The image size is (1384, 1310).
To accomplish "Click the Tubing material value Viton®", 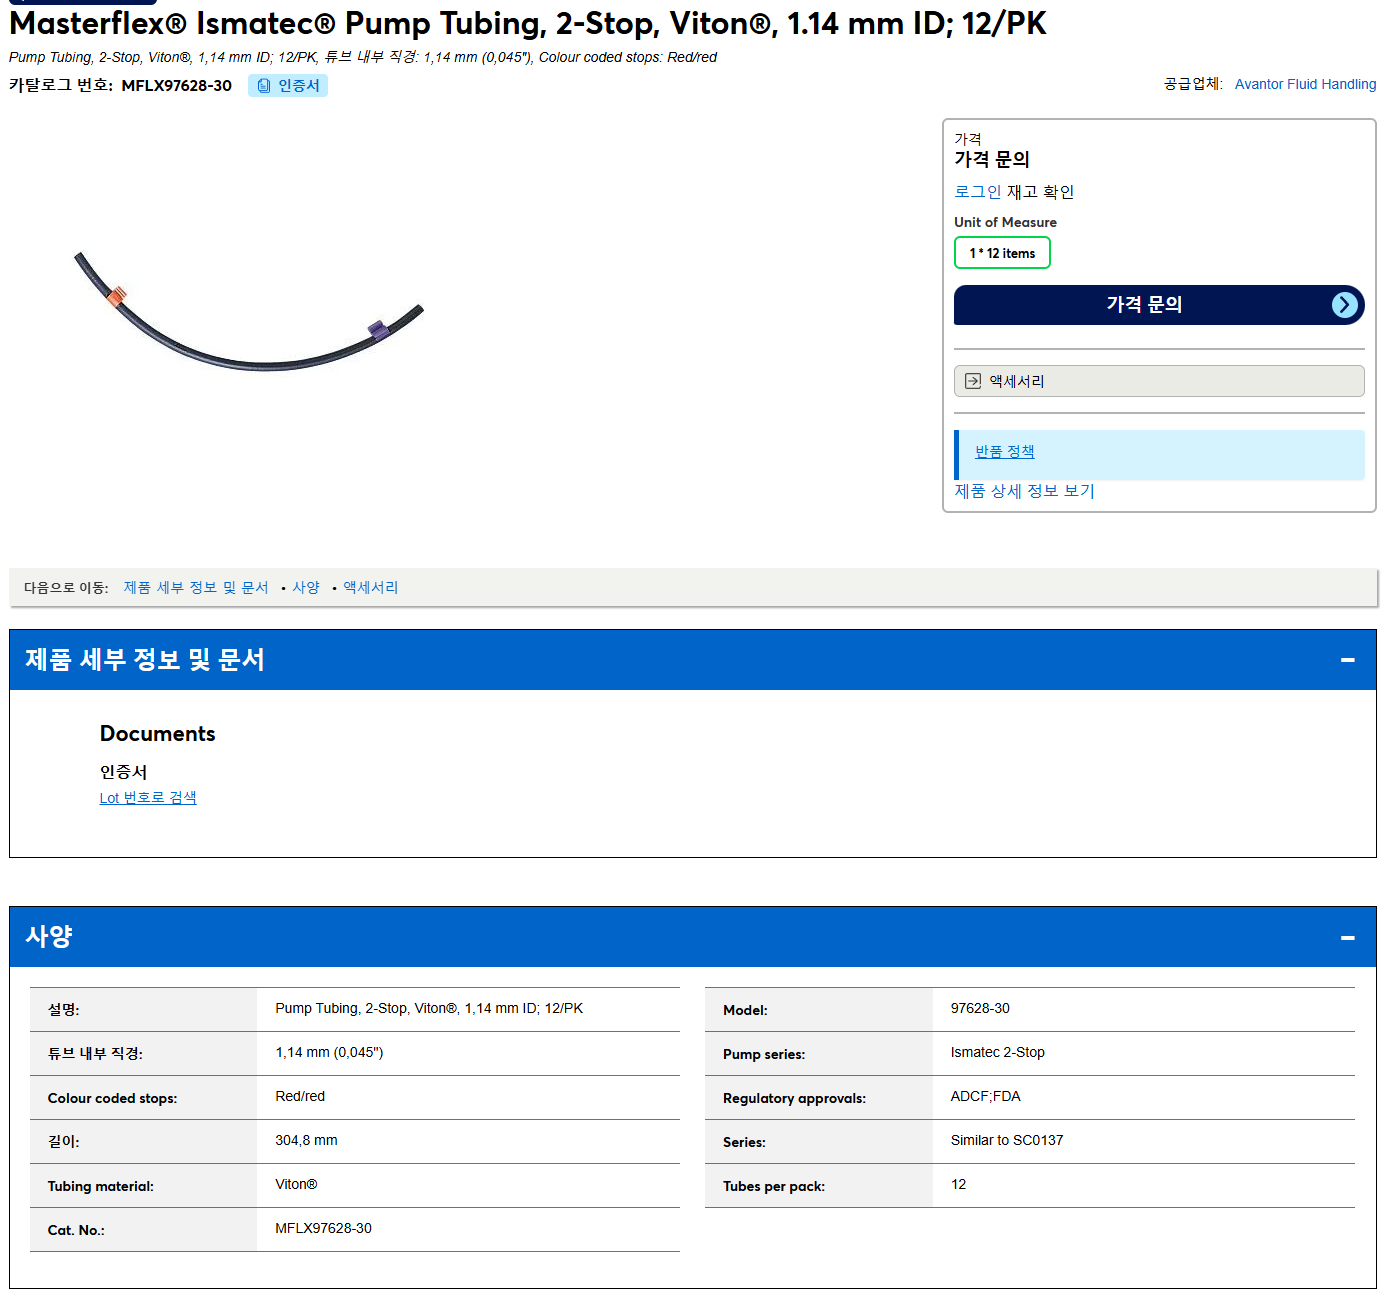I will [296, 1184].
